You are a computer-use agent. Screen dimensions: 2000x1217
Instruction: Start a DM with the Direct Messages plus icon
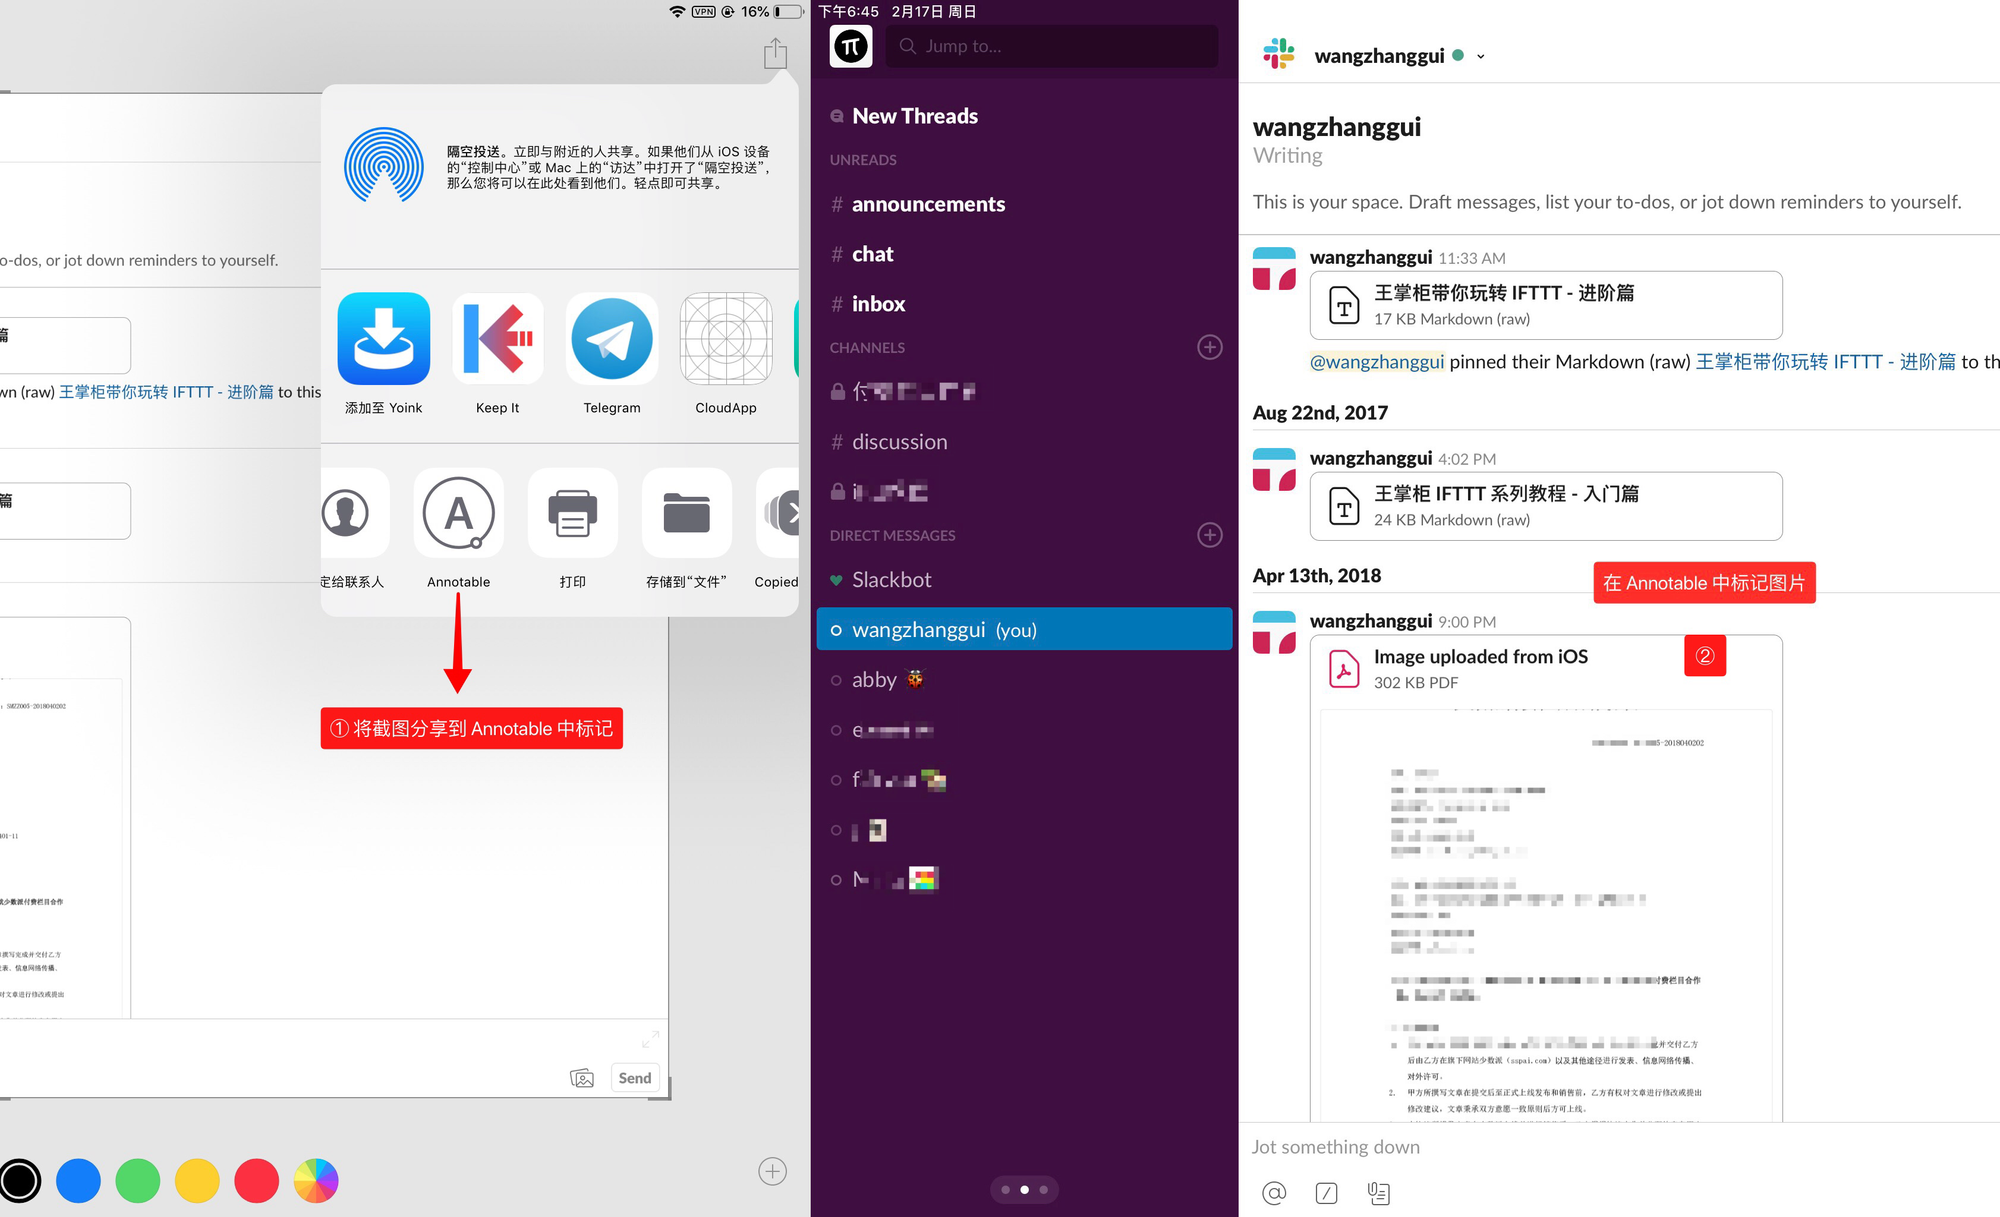1210,535
